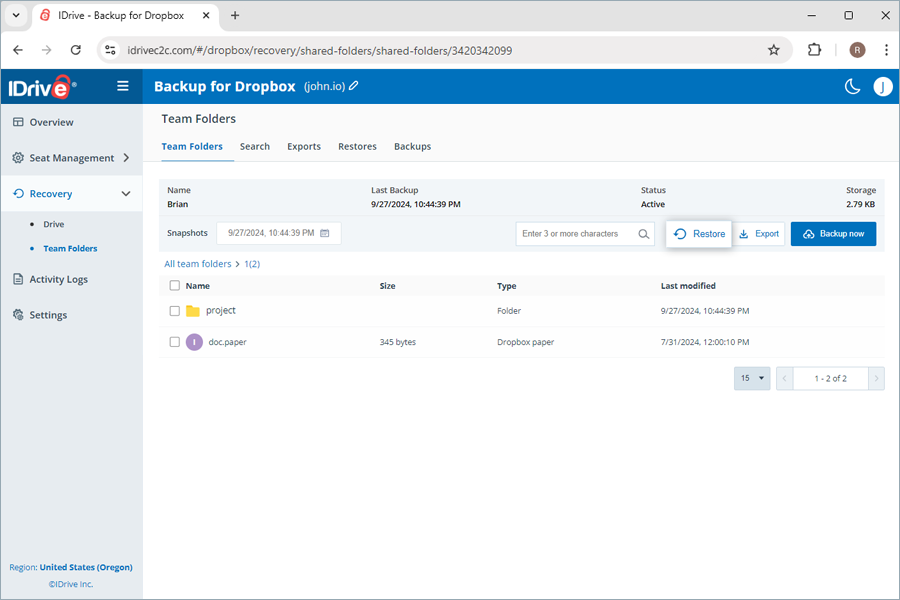Toggle dark mode with the moon icon
Screen dimensions: 900x600
point(852,87)
